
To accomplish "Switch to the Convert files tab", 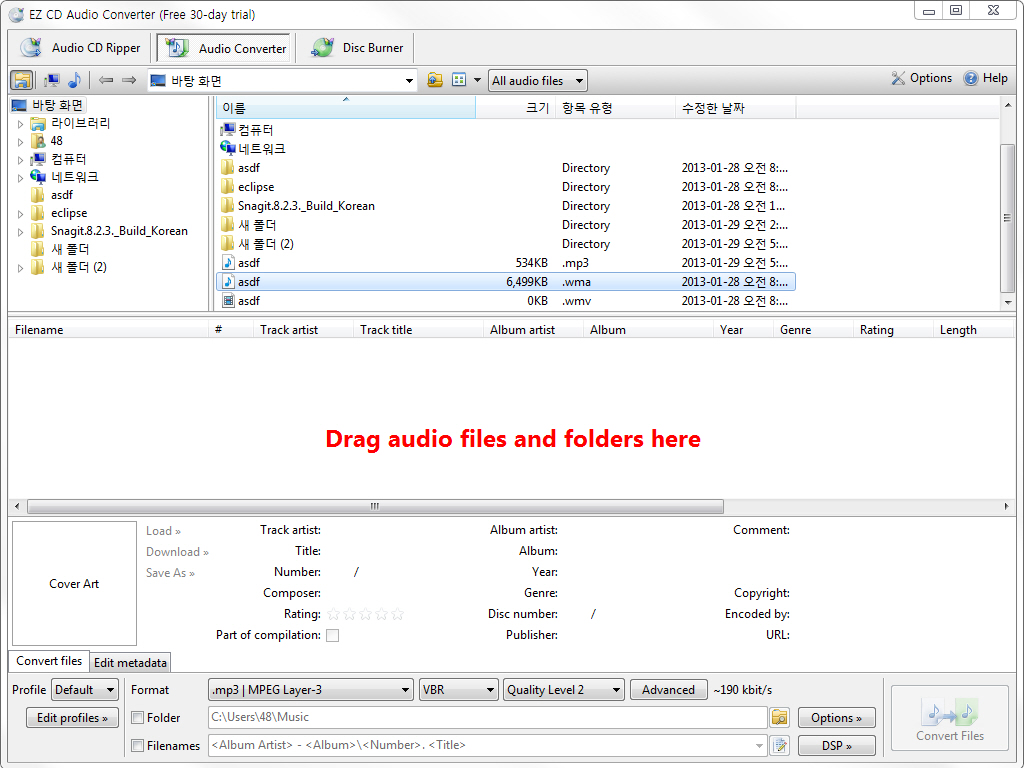I will click(49, 661).
